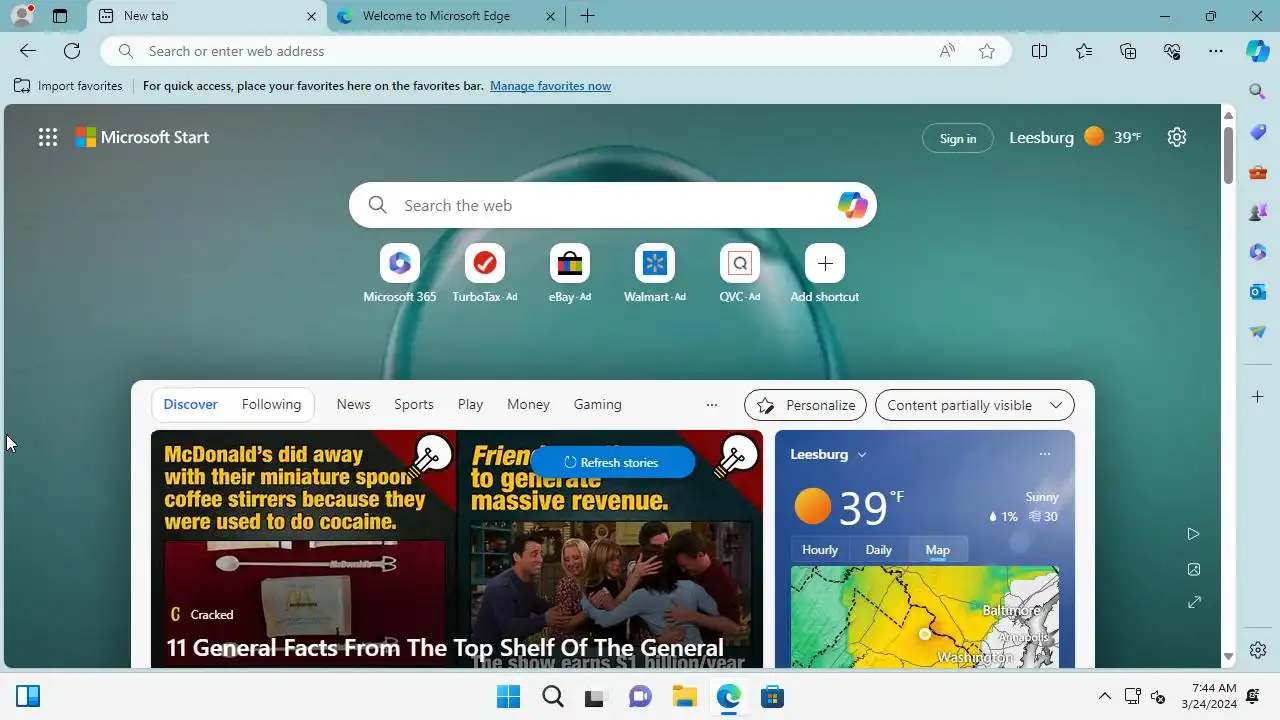Click the Refresh stories button
This screenshot has width=1280, height=720.
pos(612,462)
